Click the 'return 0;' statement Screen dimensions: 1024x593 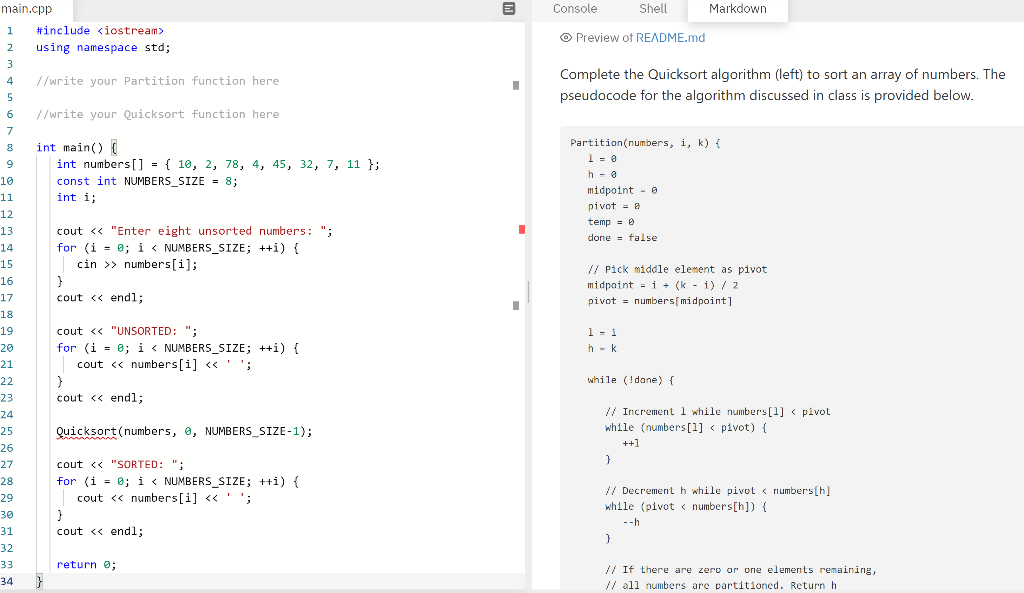coord(86,565)
